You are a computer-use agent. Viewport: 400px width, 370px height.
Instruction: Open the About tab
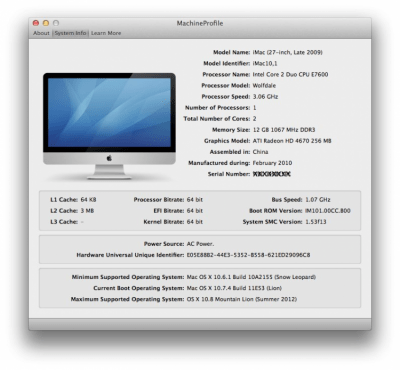point(41,33)
